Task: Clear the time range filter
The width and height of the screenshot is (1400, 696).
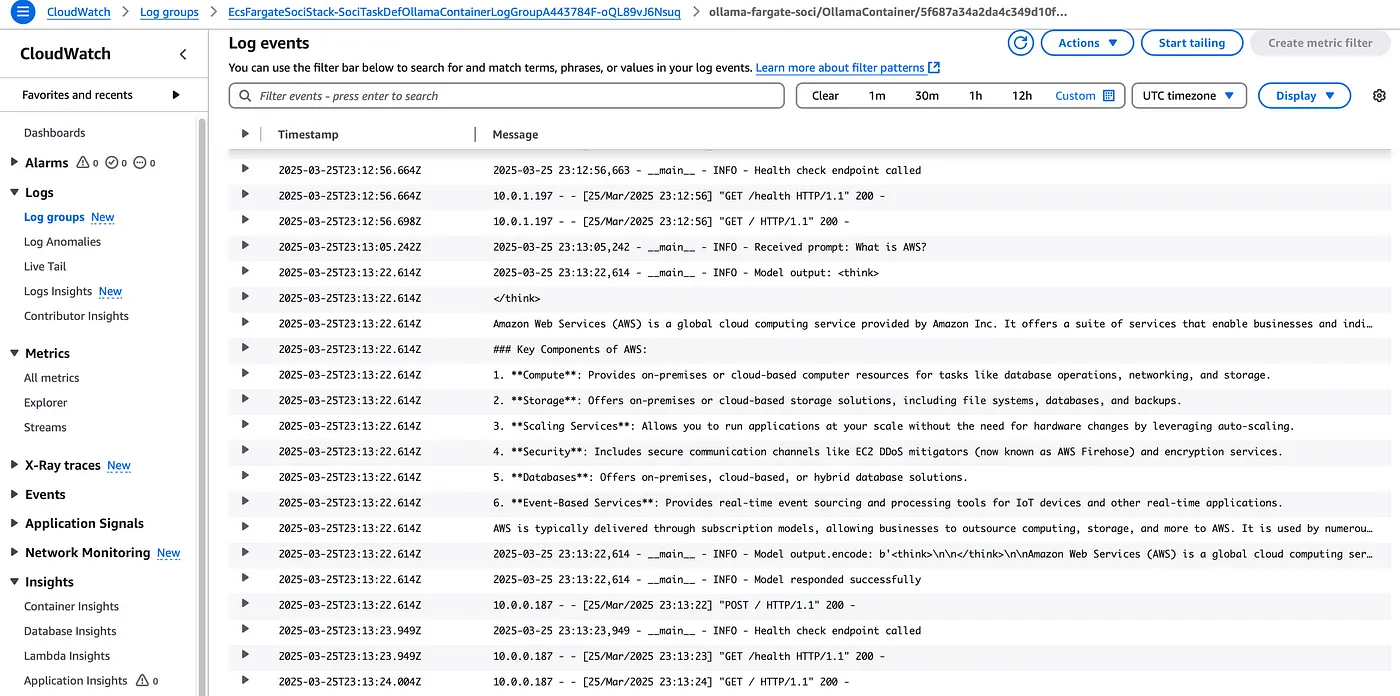Action: coord(825,96)
